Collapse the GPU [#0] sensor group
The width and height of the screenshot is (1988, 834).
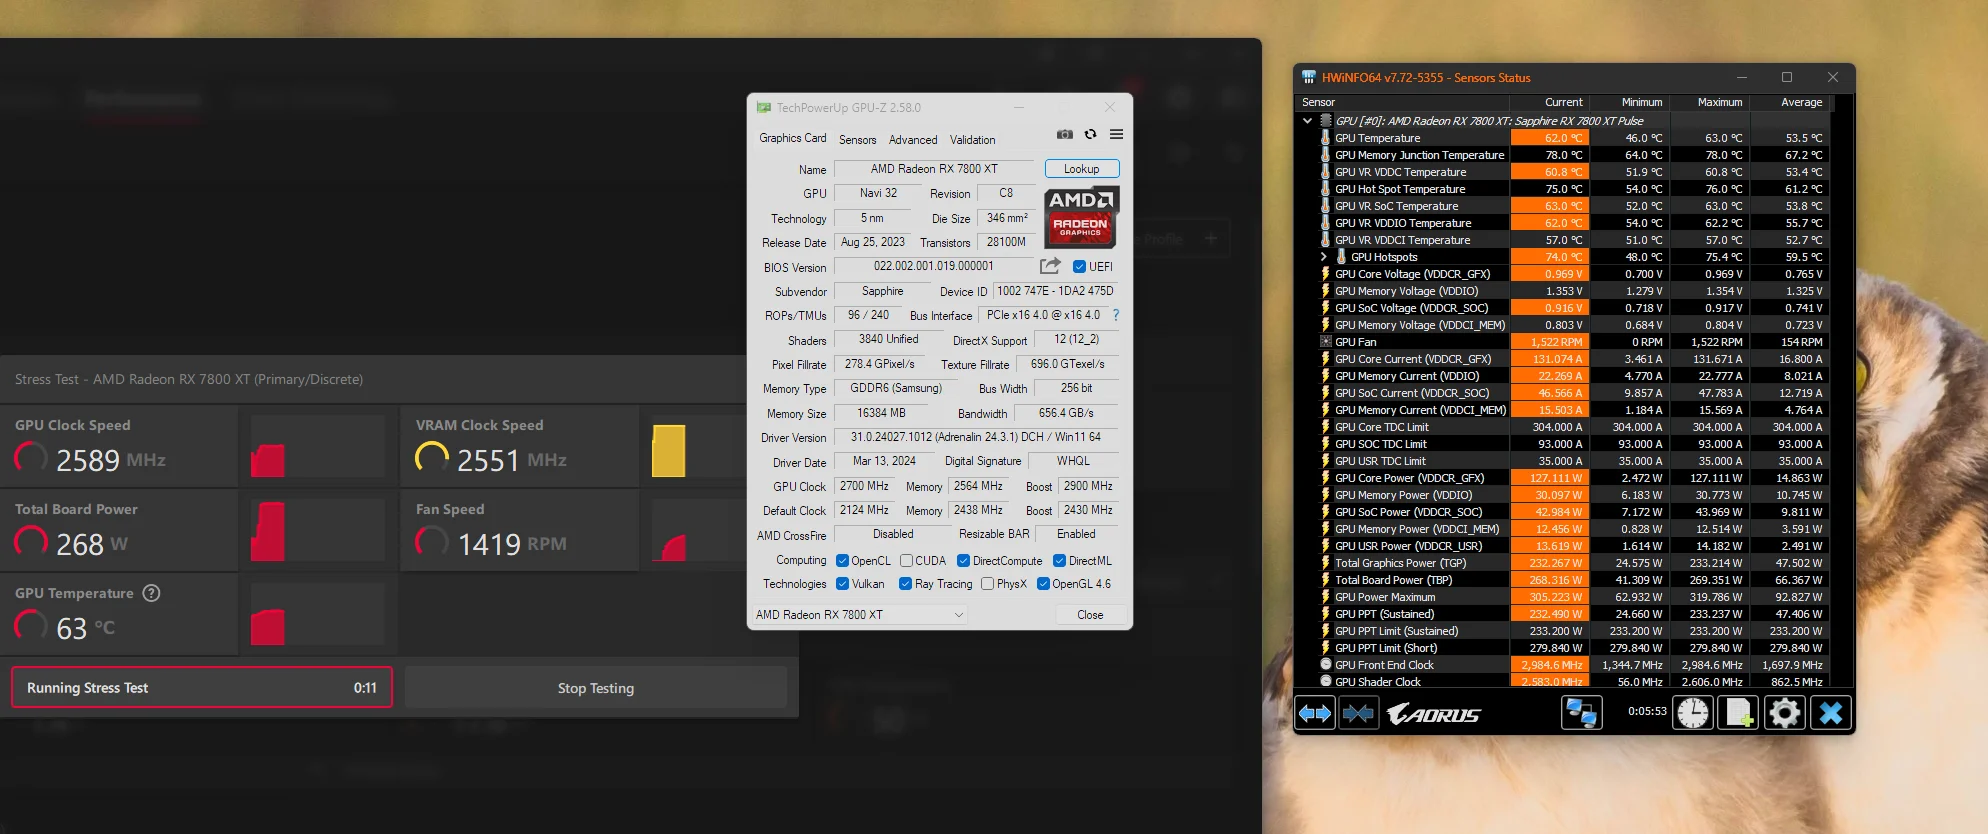[x=1307, y=121]
